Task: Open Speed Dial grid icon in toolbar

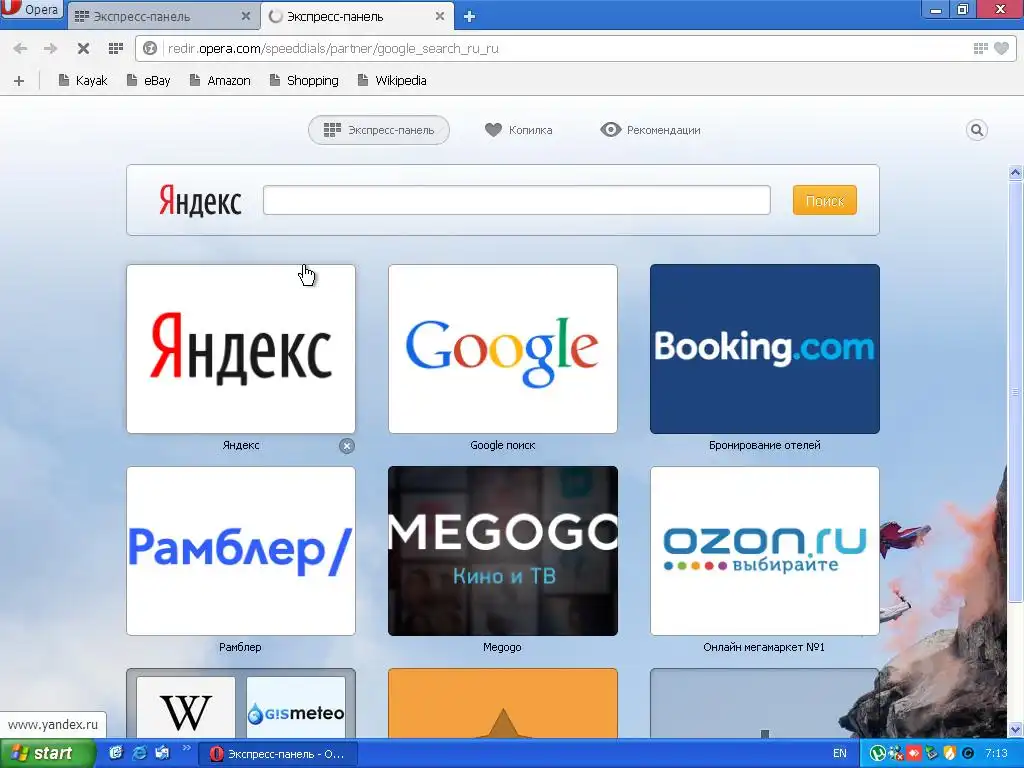Action: (x=116, y=48)
